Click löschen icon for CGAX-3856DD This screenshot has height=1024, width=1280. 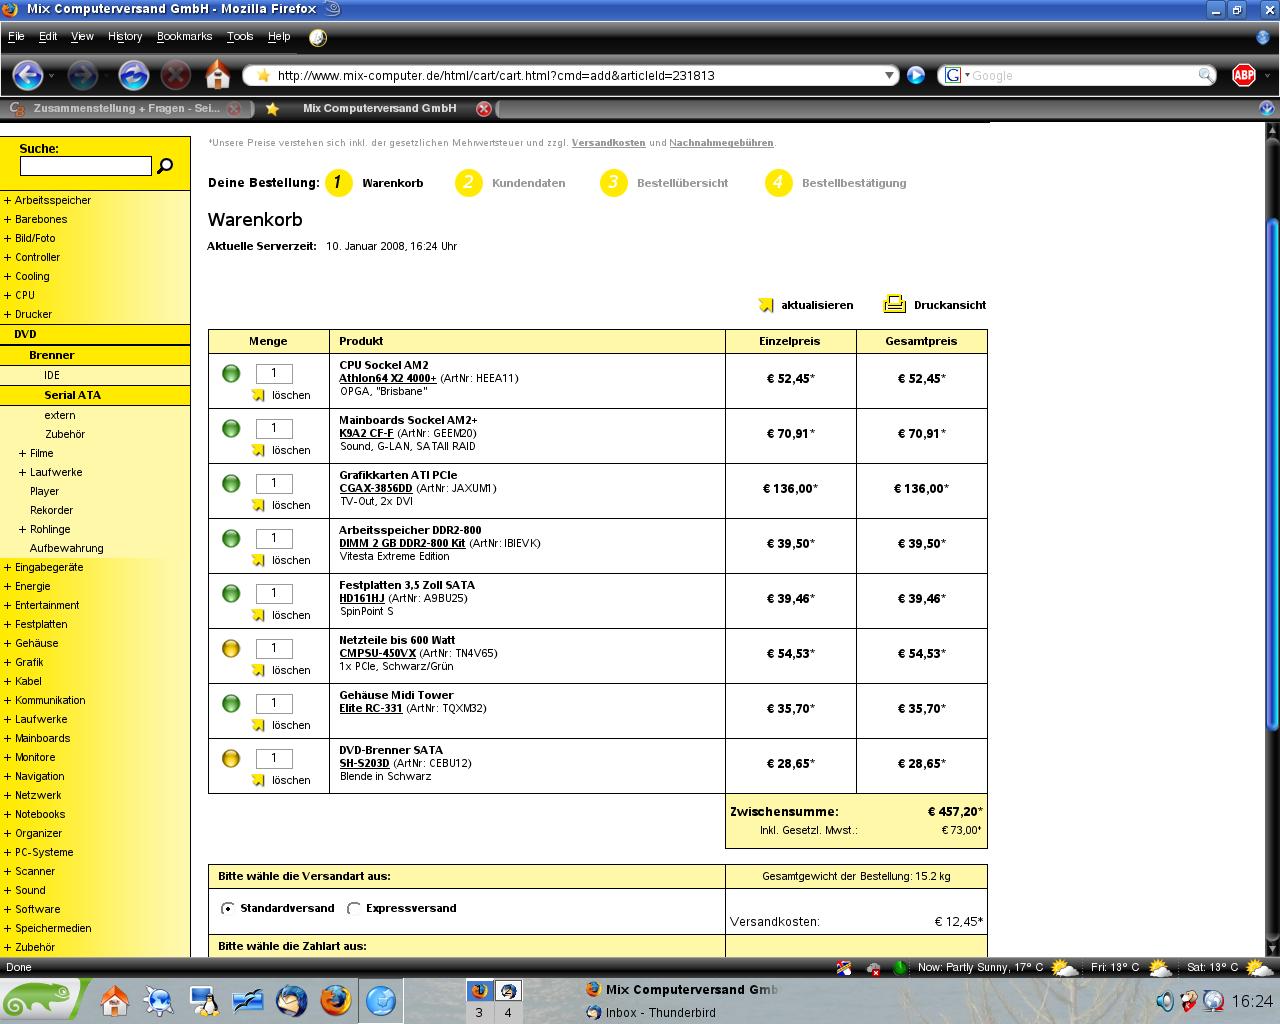click(x=258, y=505)
